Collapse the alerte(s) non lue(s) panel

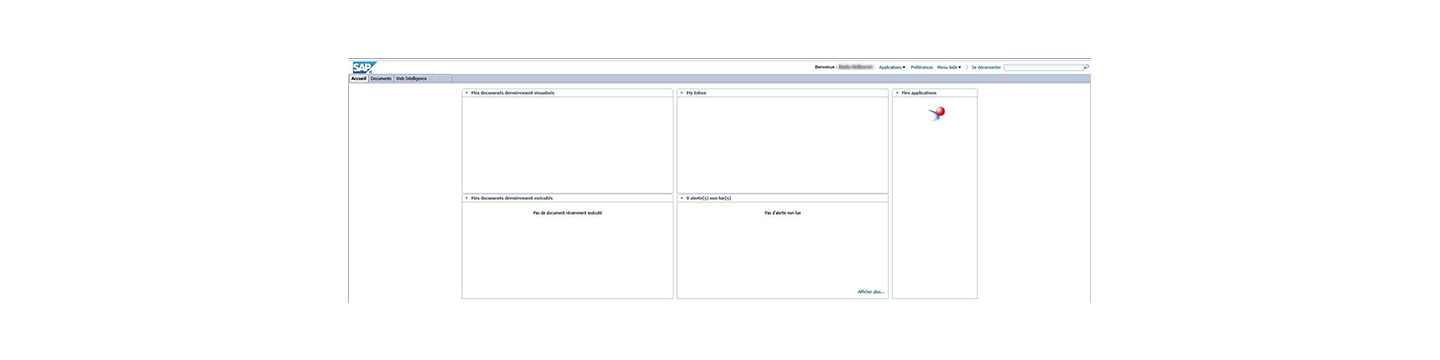[681, 198]
